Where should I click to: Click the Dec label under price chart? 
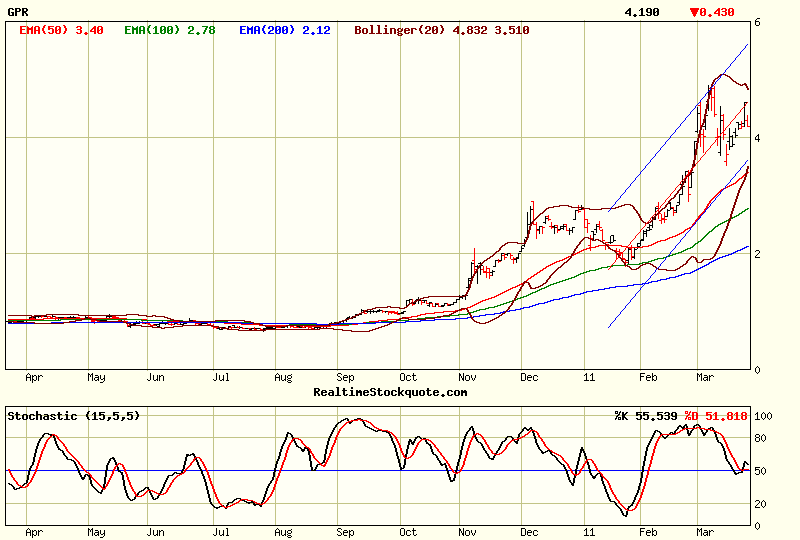point(529,377)
